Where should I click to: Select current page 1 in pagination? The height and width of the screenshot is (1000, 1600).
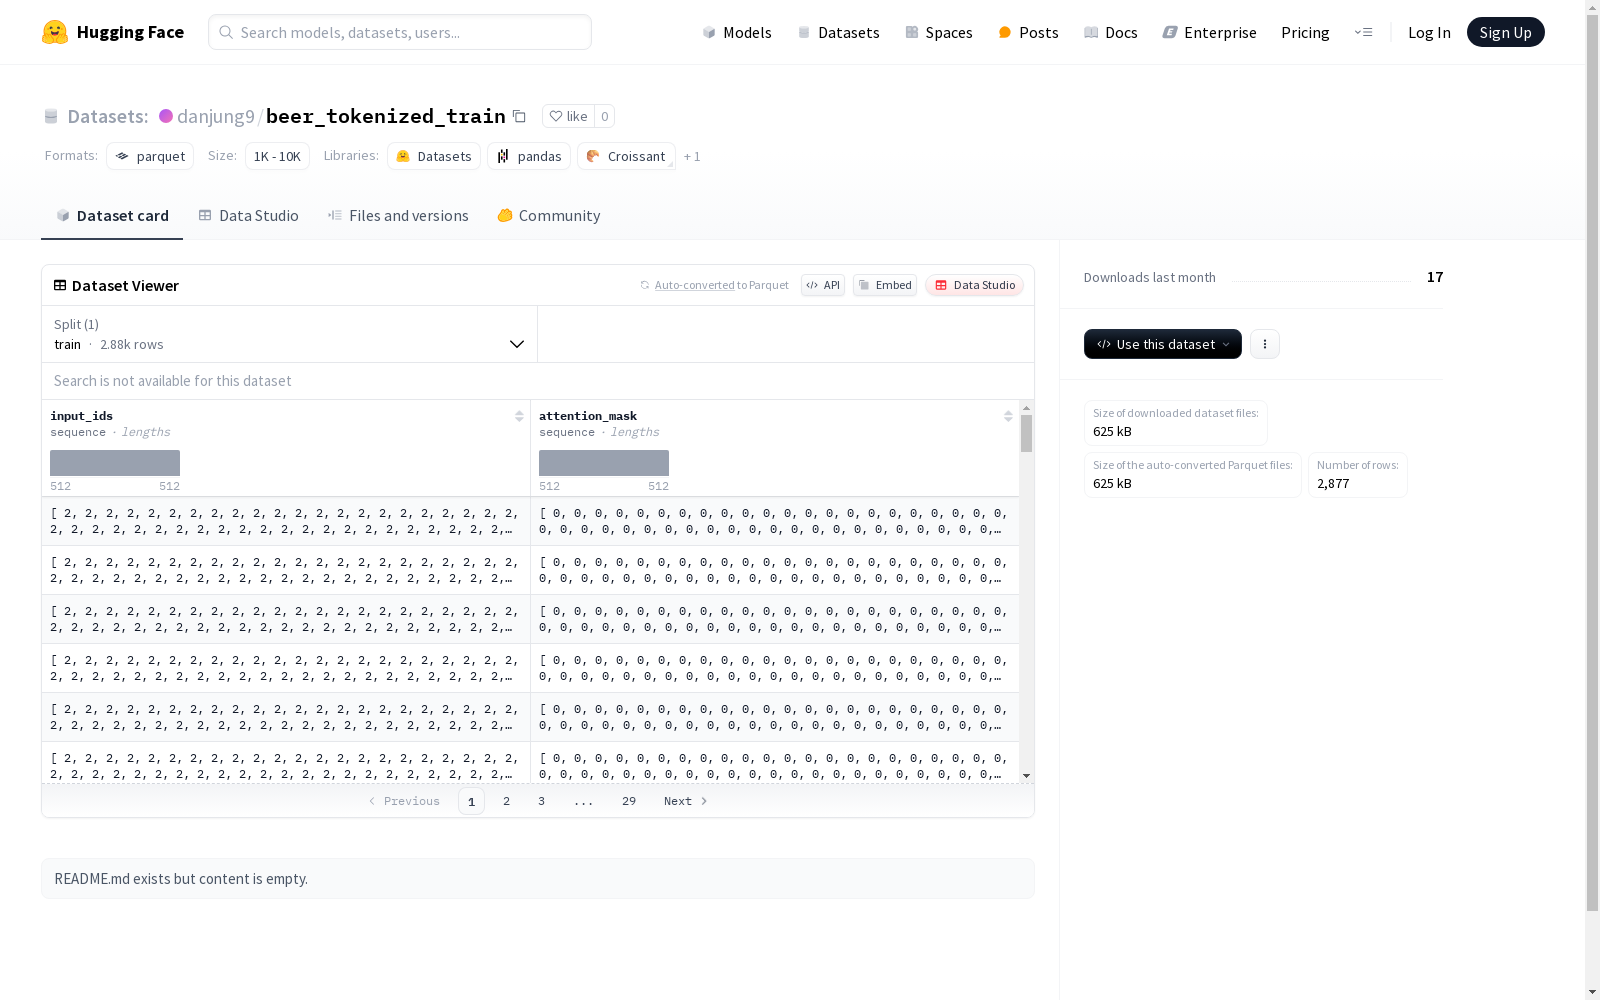click(471, 801)
